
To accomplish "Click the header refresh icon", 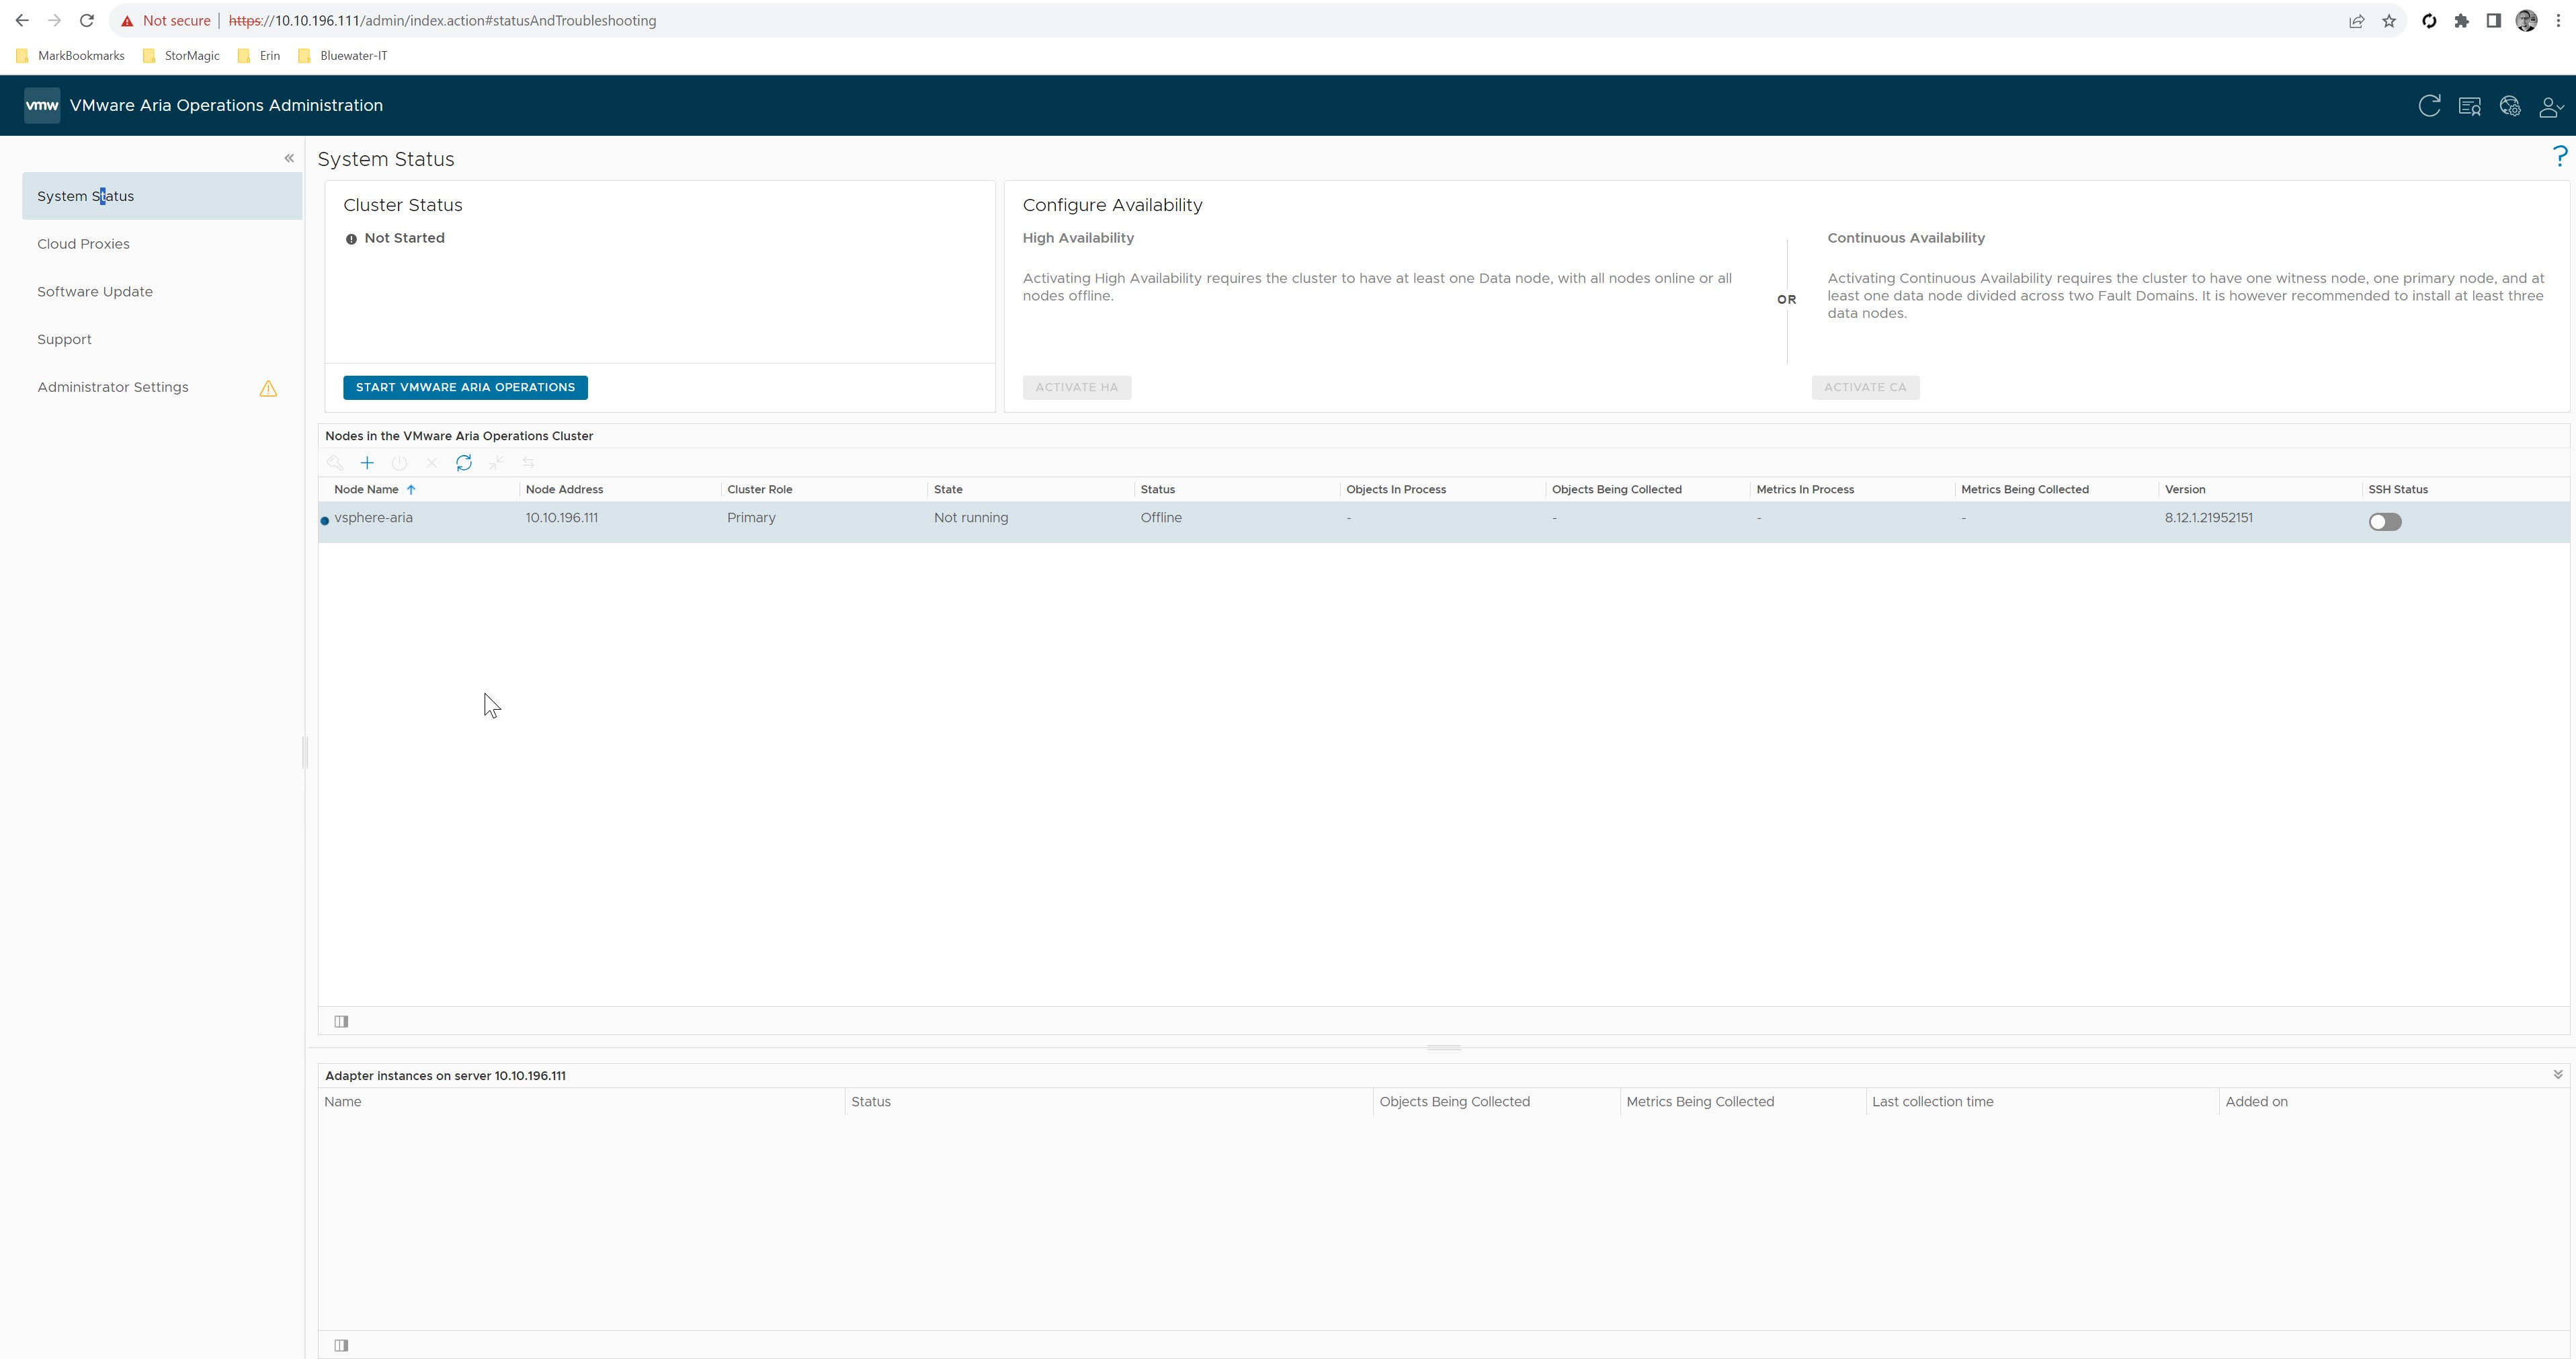I will coord(2429,105).
